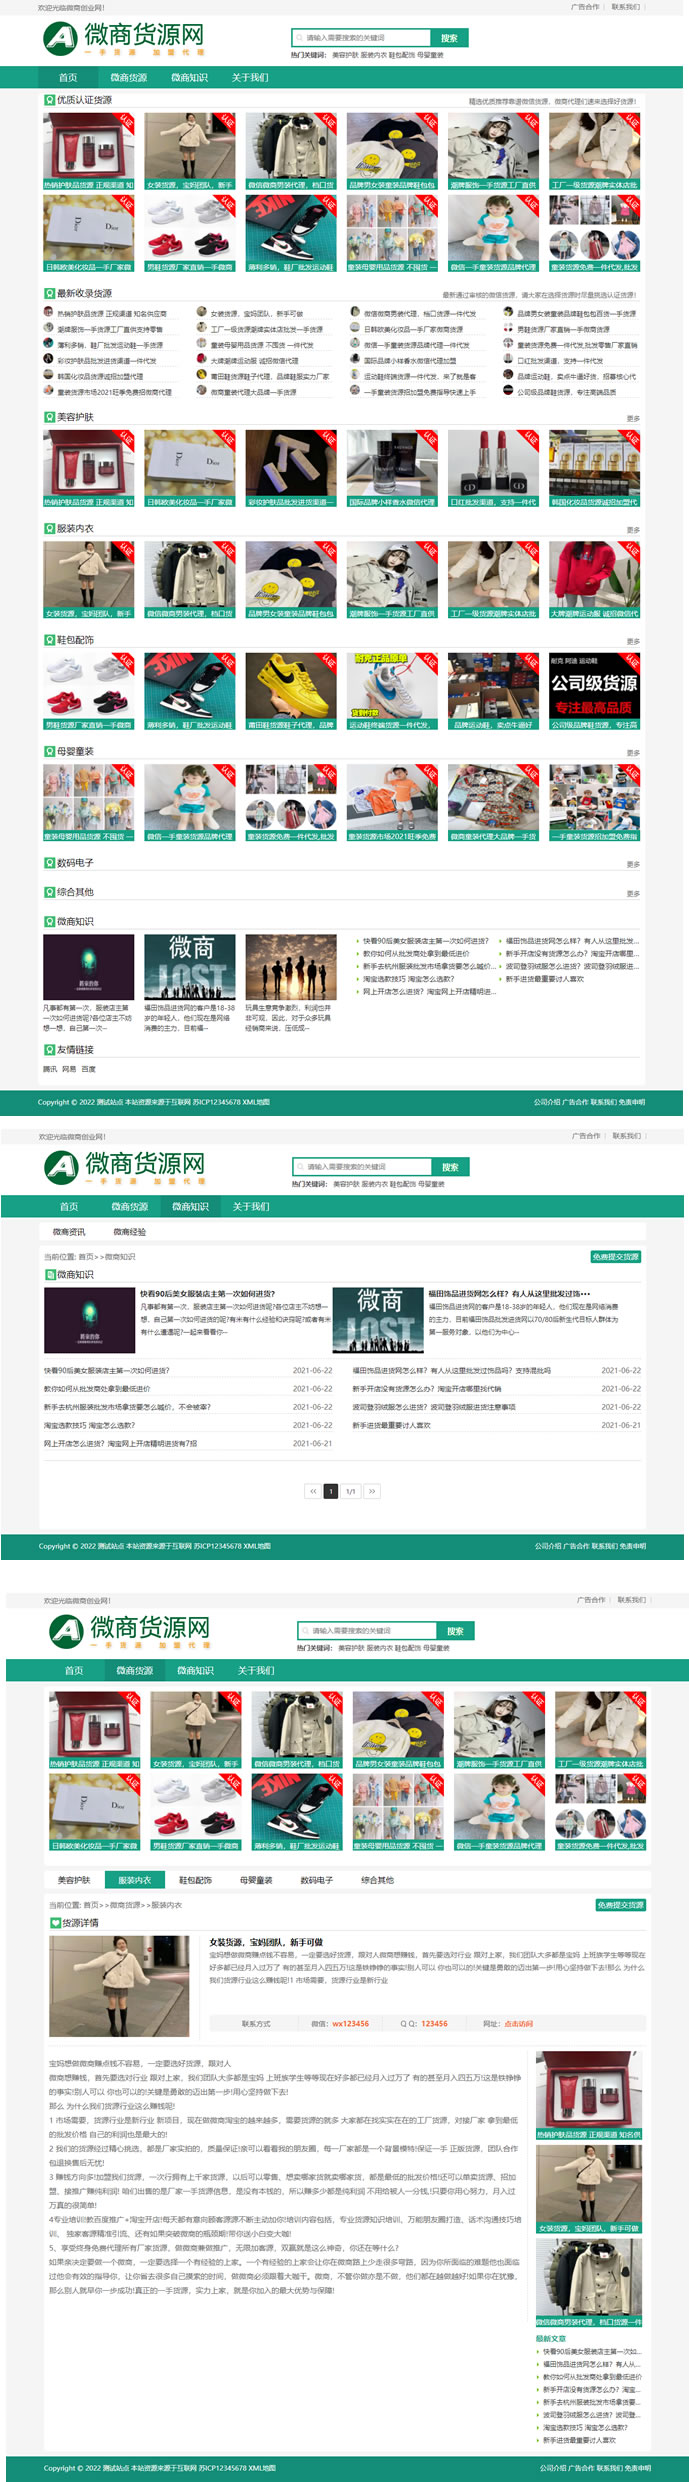Switch to the 微商经验 tab on list page
This screenshot has height=2482, width=689.
point(130,1232)
